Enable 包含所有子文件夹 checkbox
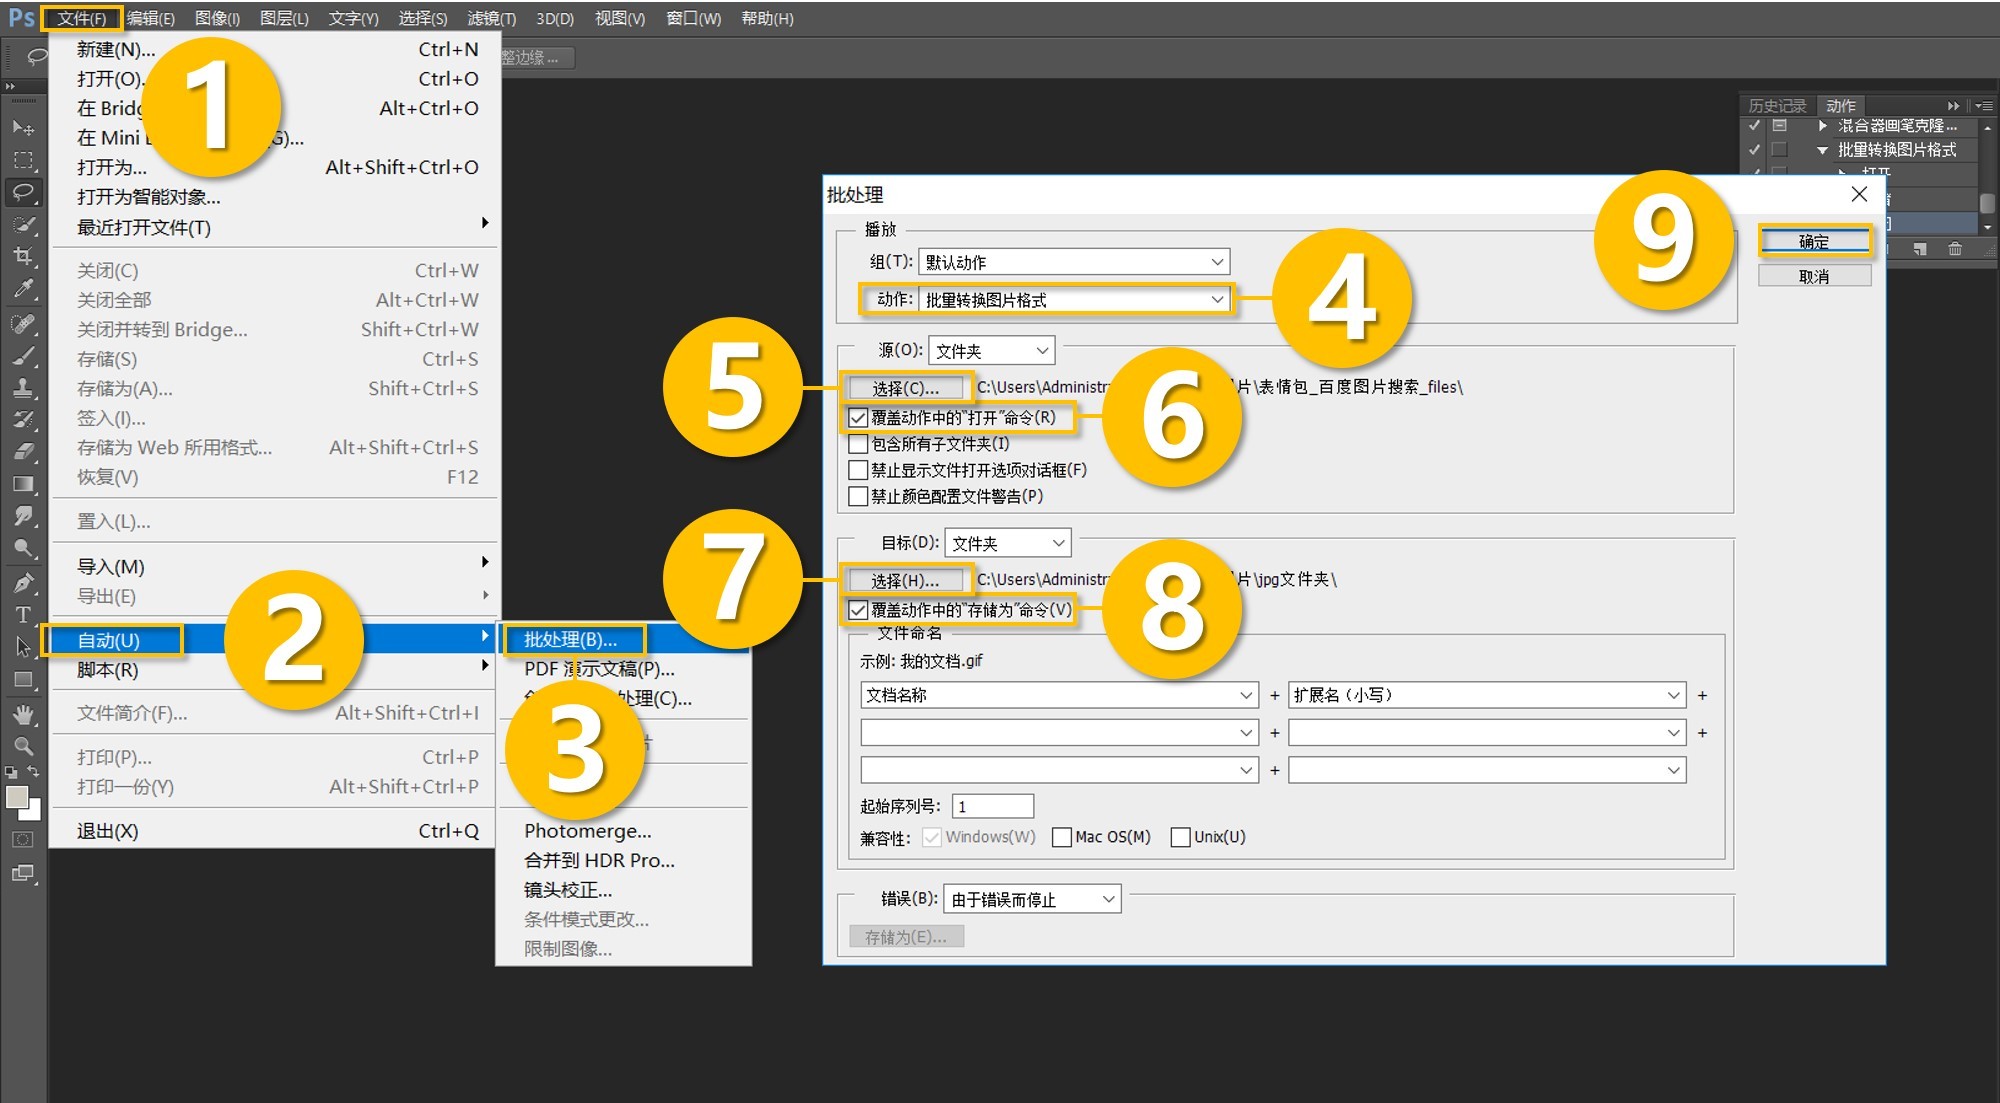Viewport: 2000px width, 1103px height. coord(858,444)
